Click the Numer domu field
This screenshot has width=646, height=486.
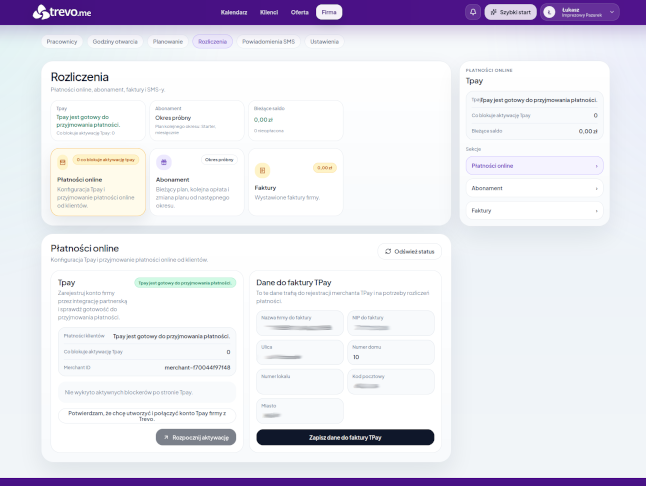coord(391,352)
